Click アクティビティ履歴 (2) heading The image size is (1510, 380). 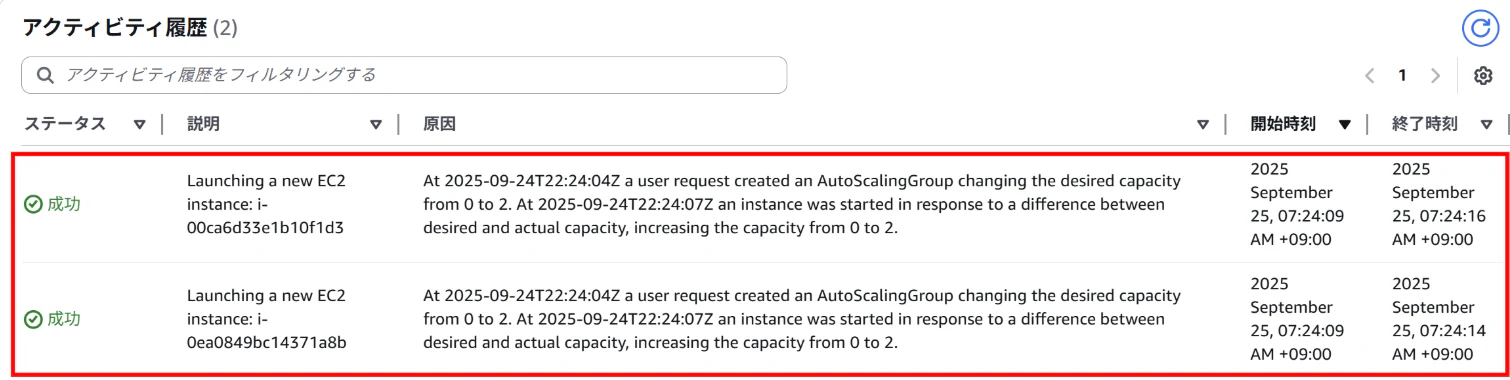(x=130, y=27)
